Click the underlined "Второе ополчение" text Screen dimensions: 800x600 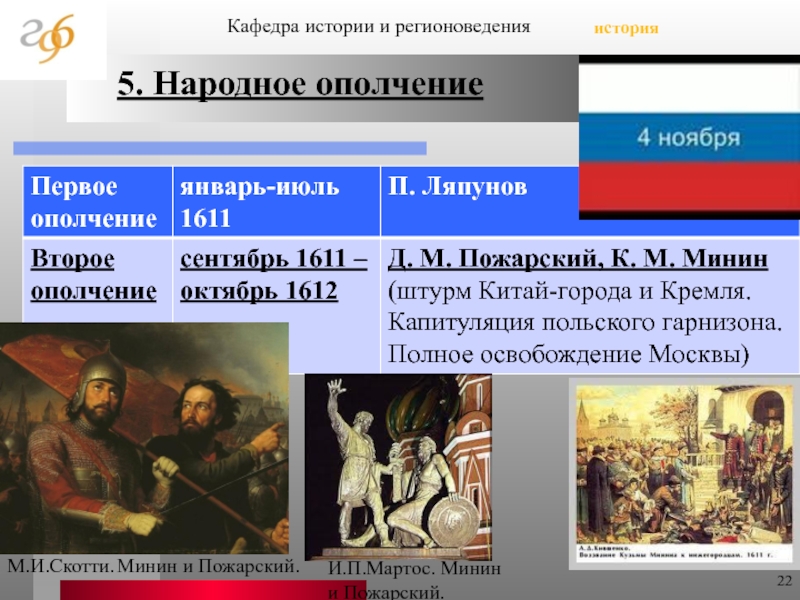coord(92,276)
